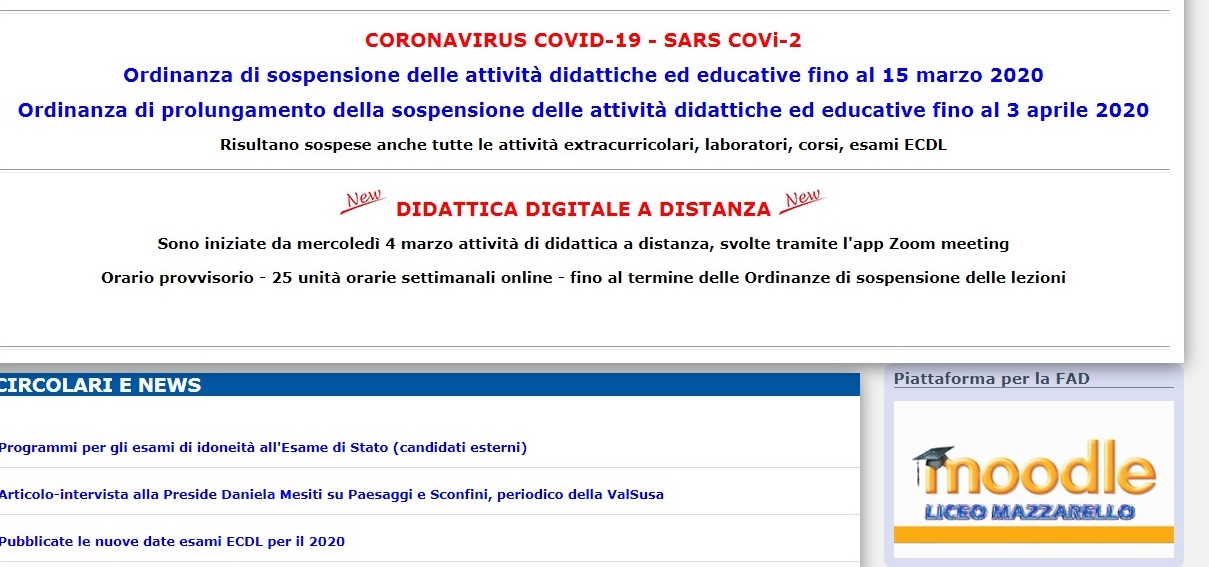Open Programmi per gli esami di idoneità news
Image resolution: width=1209 pixels, height=567 pixels.
point(263,448)
